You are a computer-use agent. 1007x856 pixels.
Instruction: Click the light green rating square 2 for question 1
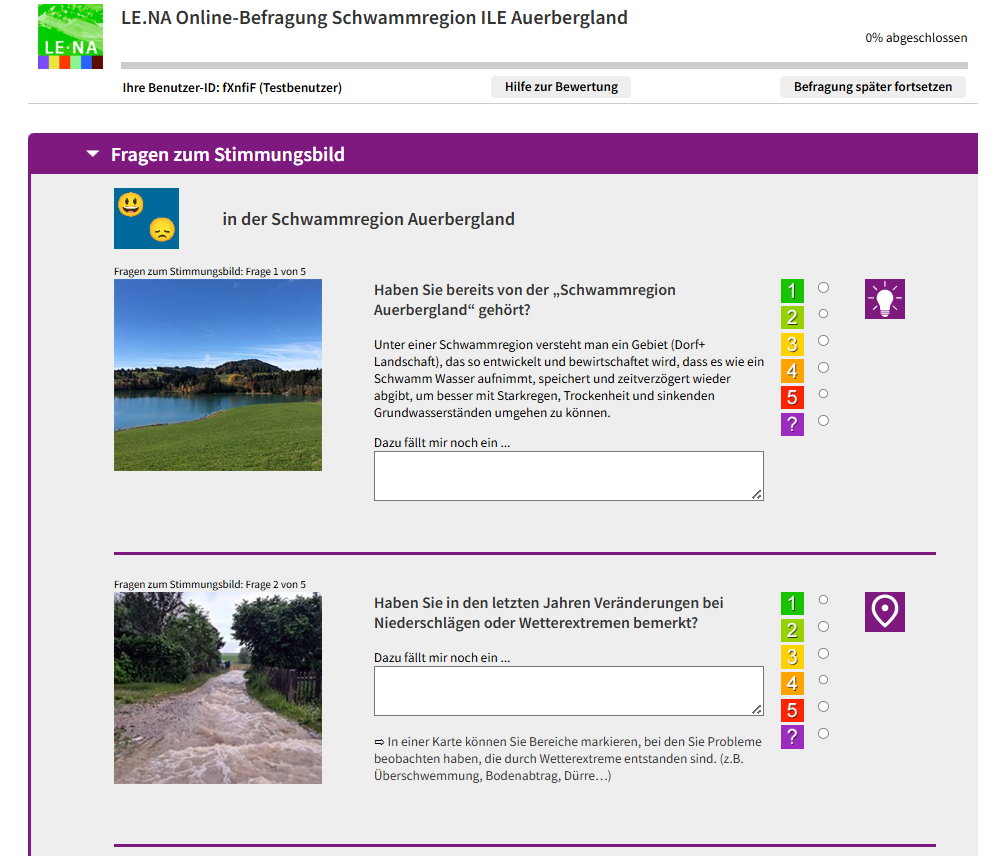(x=792, y=315)
